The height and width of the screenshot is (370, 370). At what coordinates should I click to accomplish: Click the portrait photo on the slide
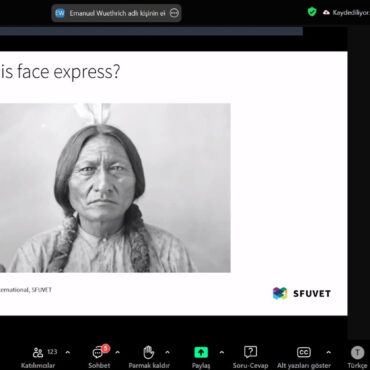(x=115, y=188)
